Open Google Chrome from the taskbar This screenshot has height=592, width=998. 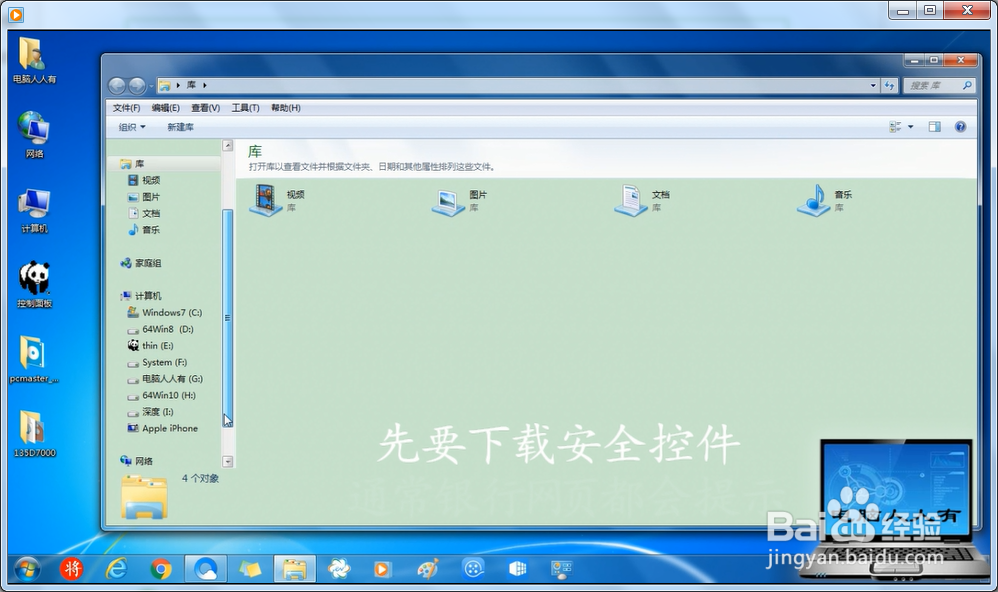pyautogui.click(x=161, y=568)
